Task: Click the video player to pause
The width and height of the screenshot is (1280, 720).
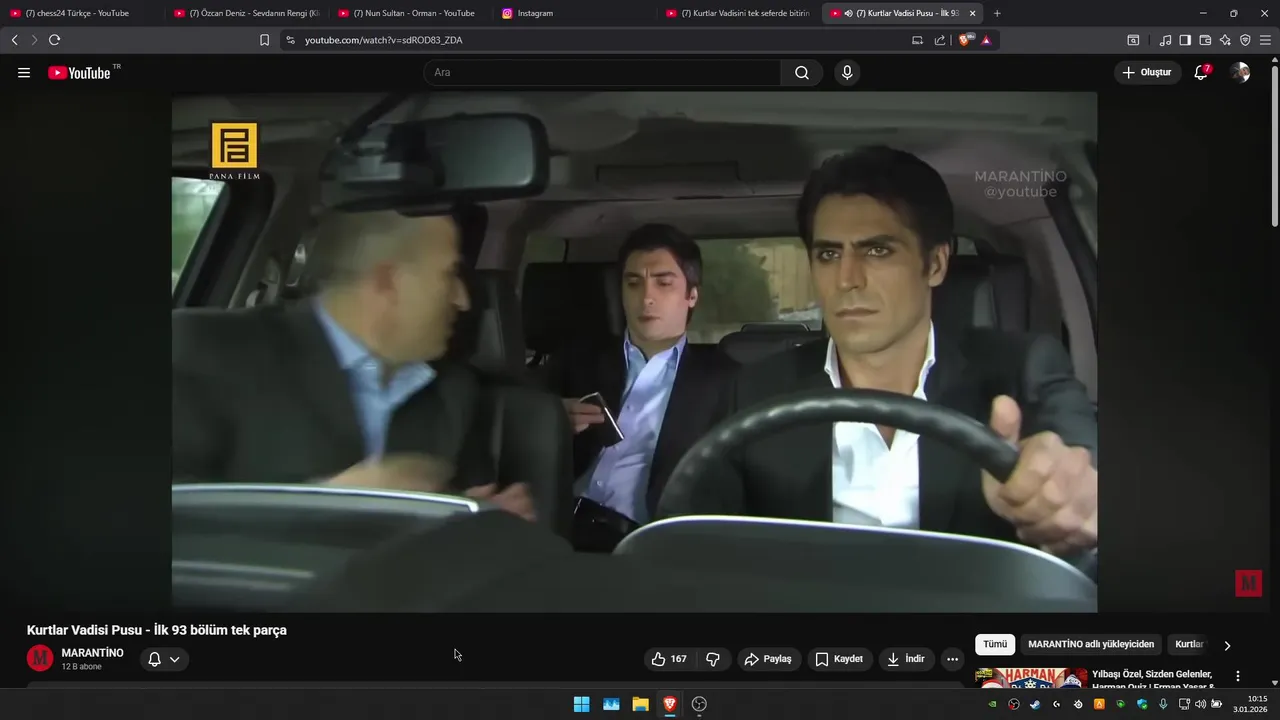Action: click(634, 352)
